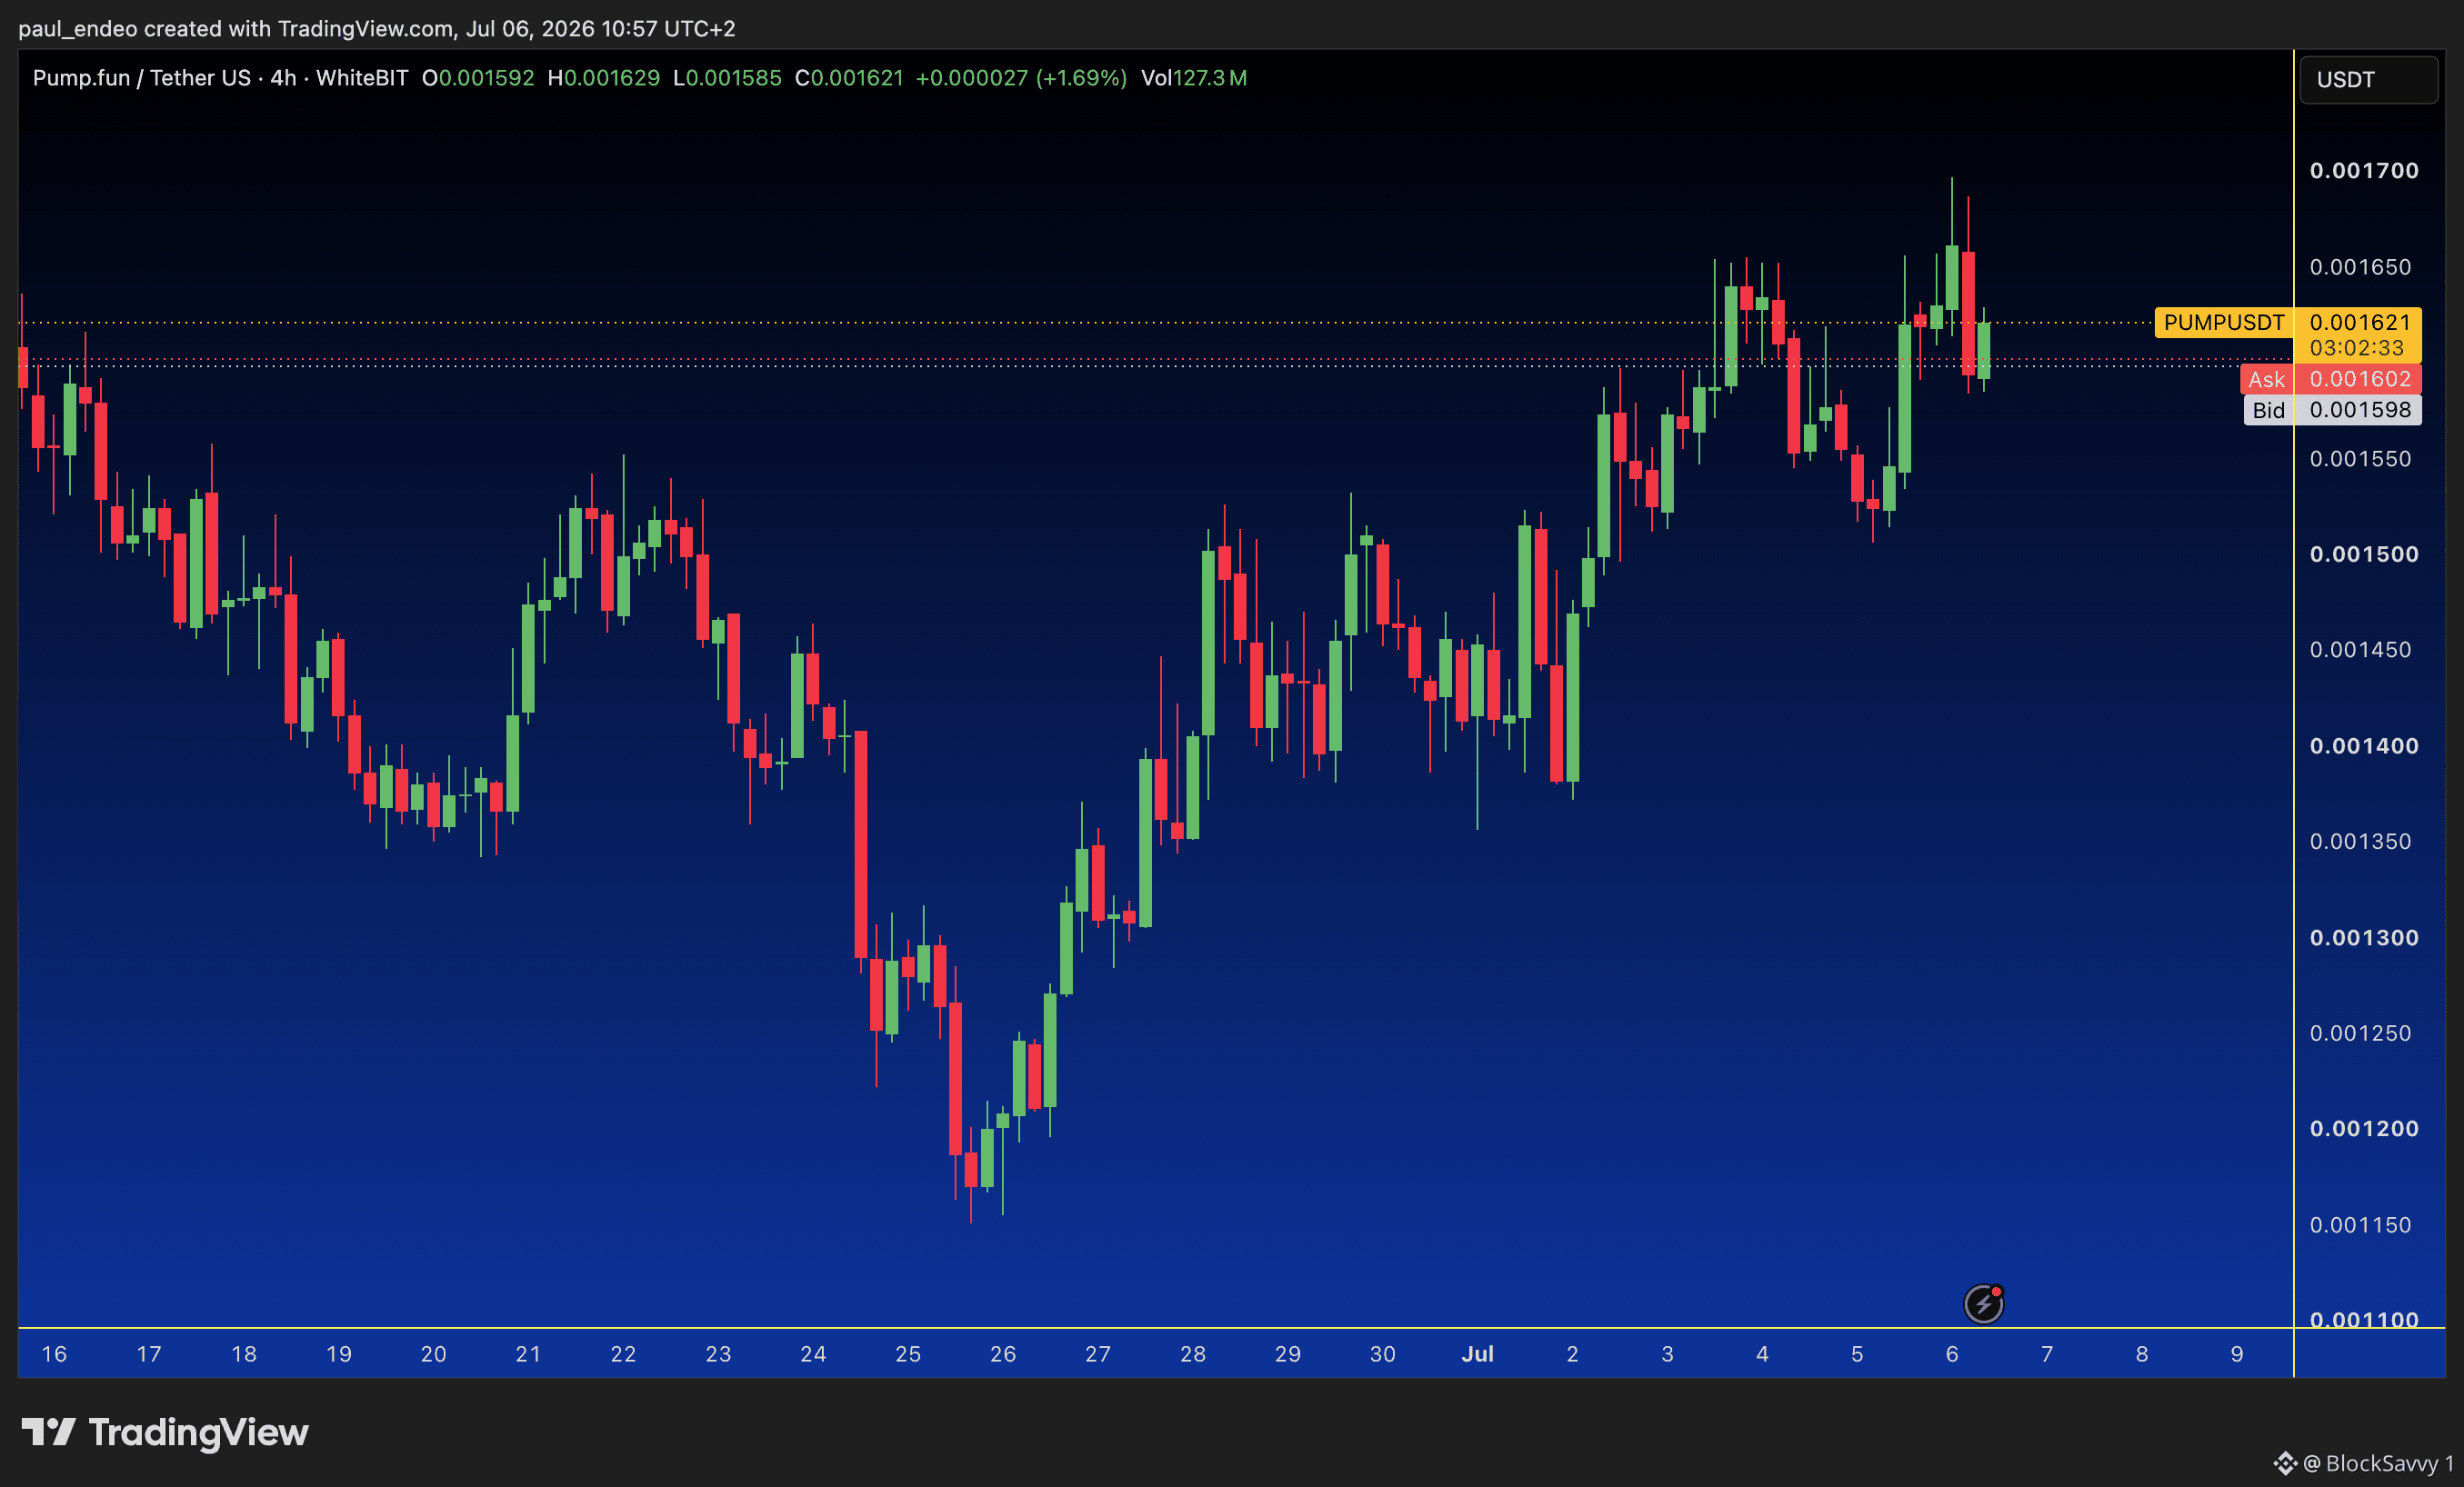Click the 4h interval in the legend
2464x1487 pixels.
283,78
